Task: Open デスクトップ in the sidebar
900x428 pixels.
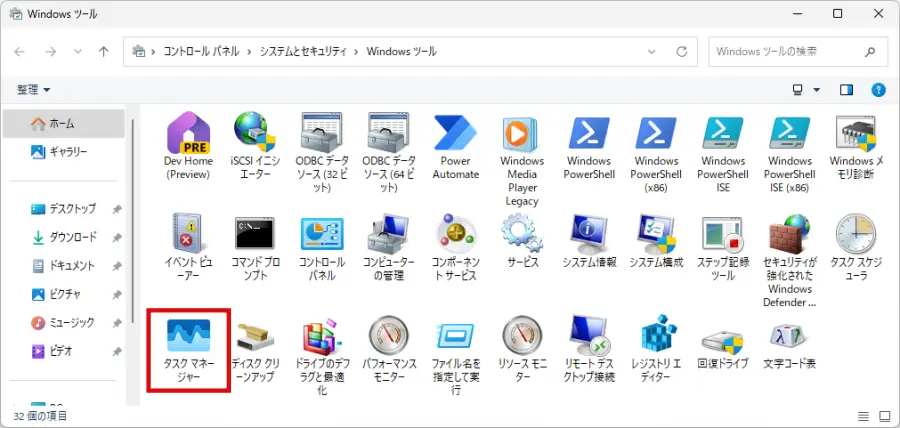Action: [x=63, y=209]
